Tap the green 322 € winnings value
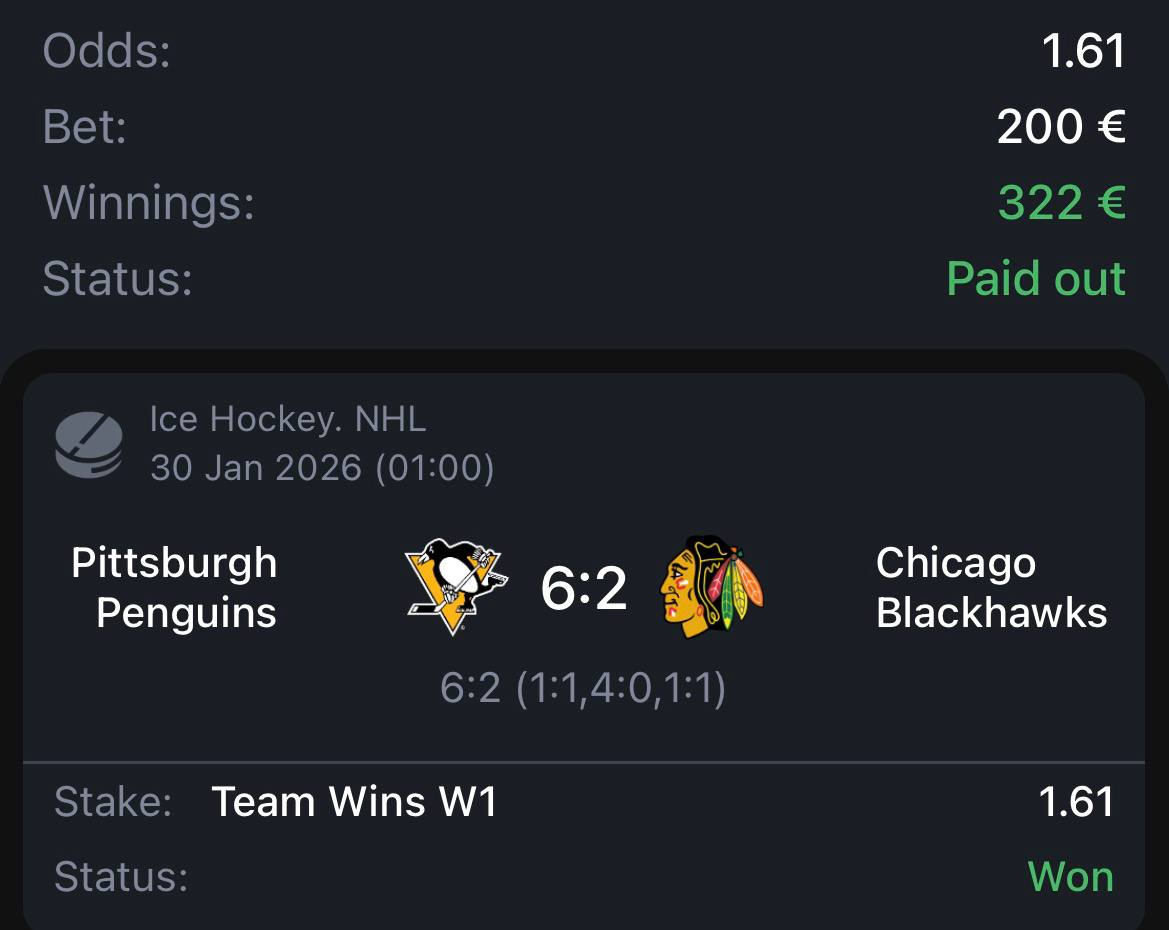This screenshot has height=930, width=1169. point(1061,203)
